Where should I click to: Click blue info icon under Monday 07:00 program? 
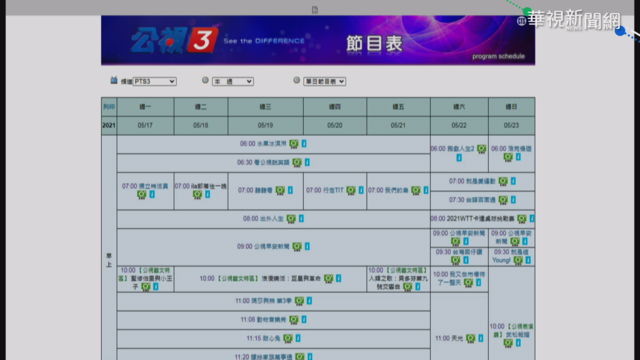[152, 194]
